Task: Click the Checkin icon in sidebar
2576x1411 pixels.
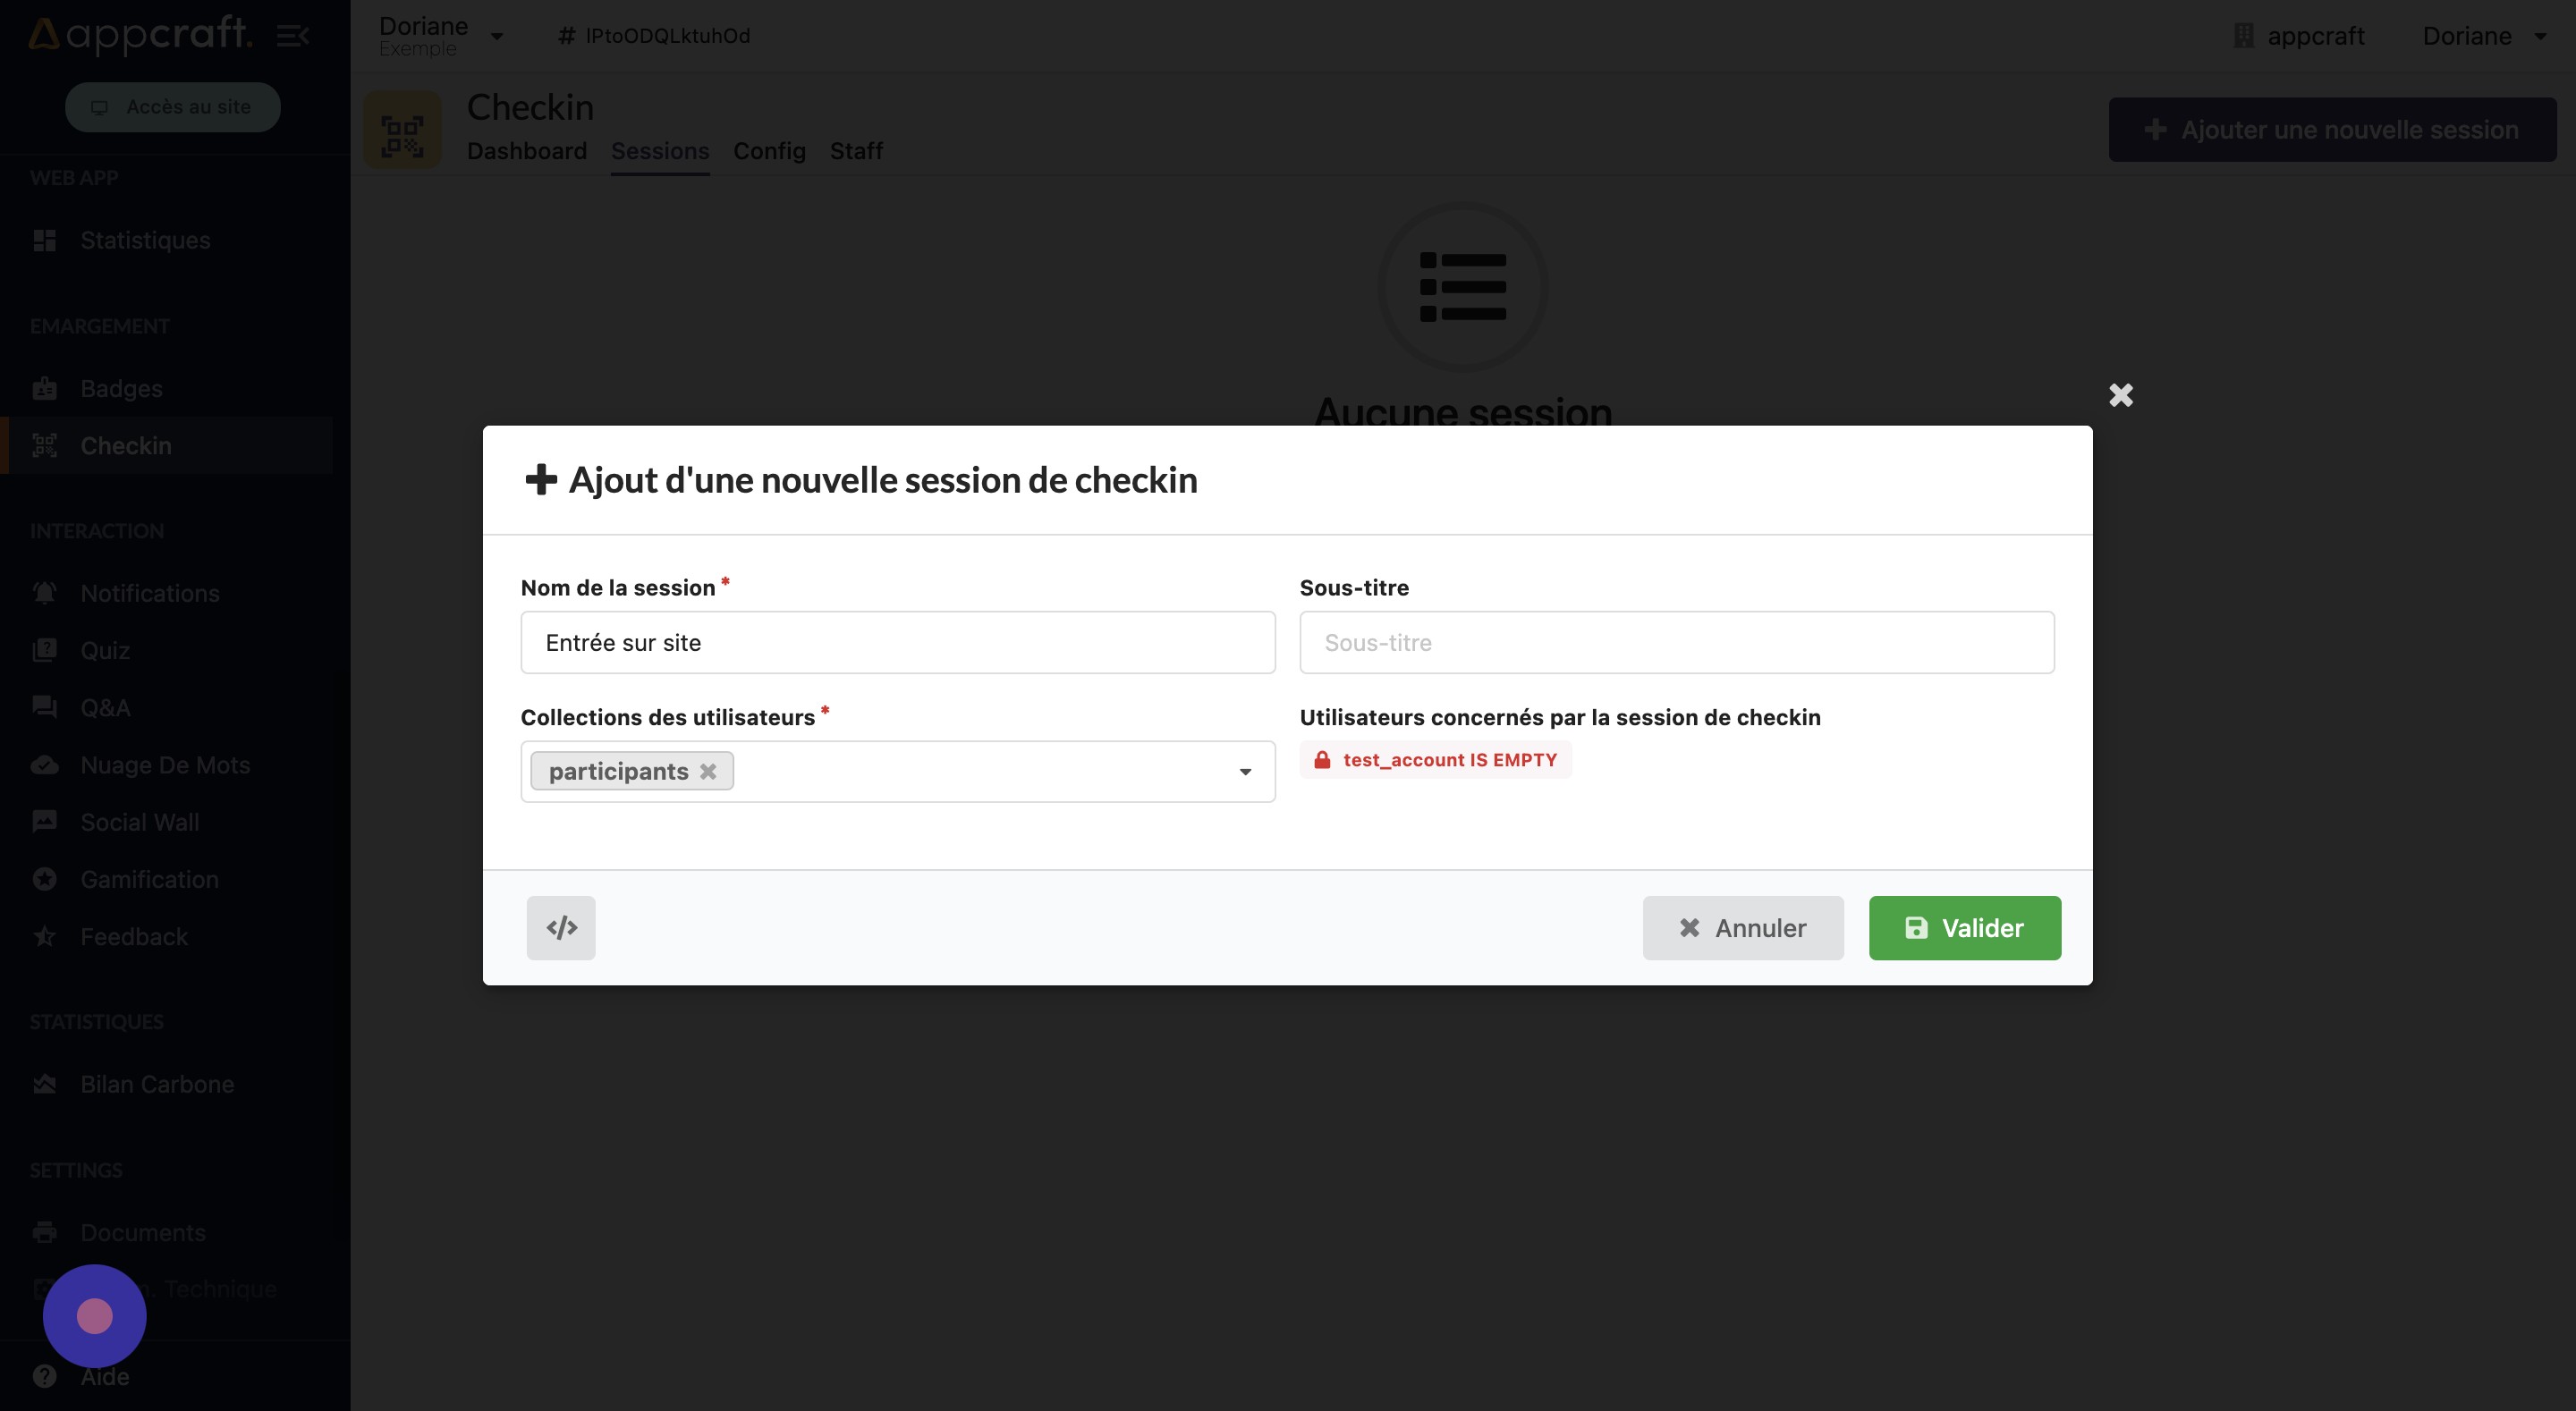Action: [46, 444]
